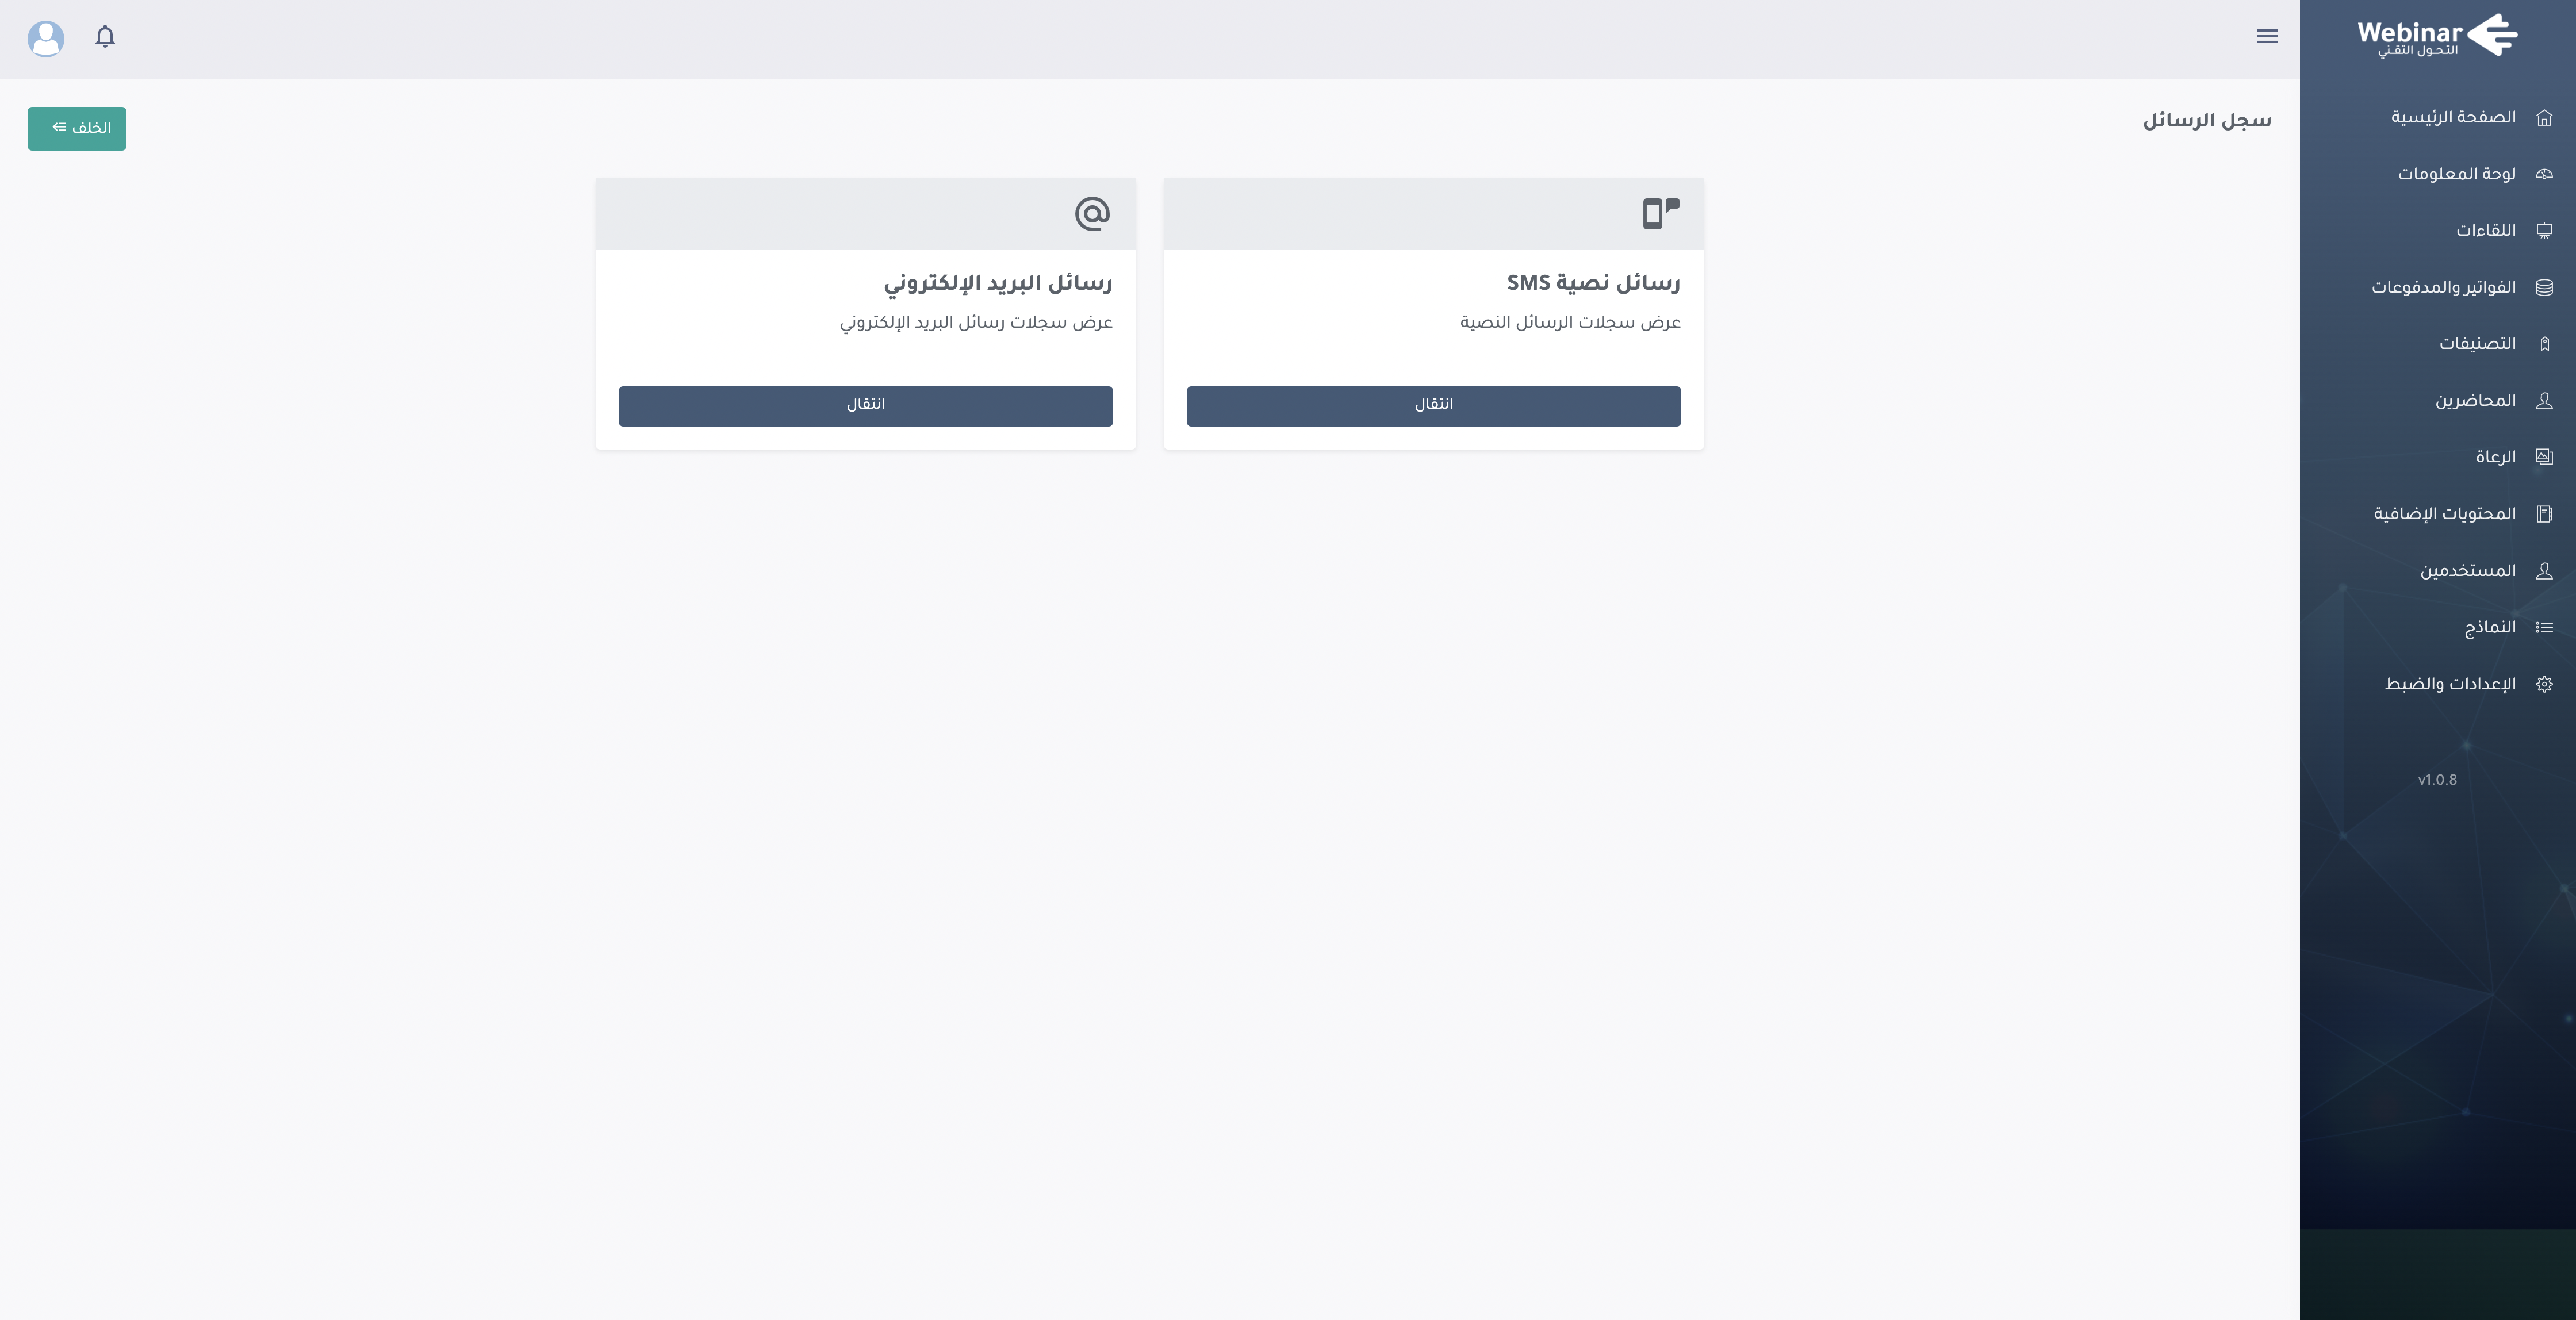This screenshot has width=2576, height=1320.
Task: Toggle the hamburger sidebar menu icon
Action: tap(2267, 37)
